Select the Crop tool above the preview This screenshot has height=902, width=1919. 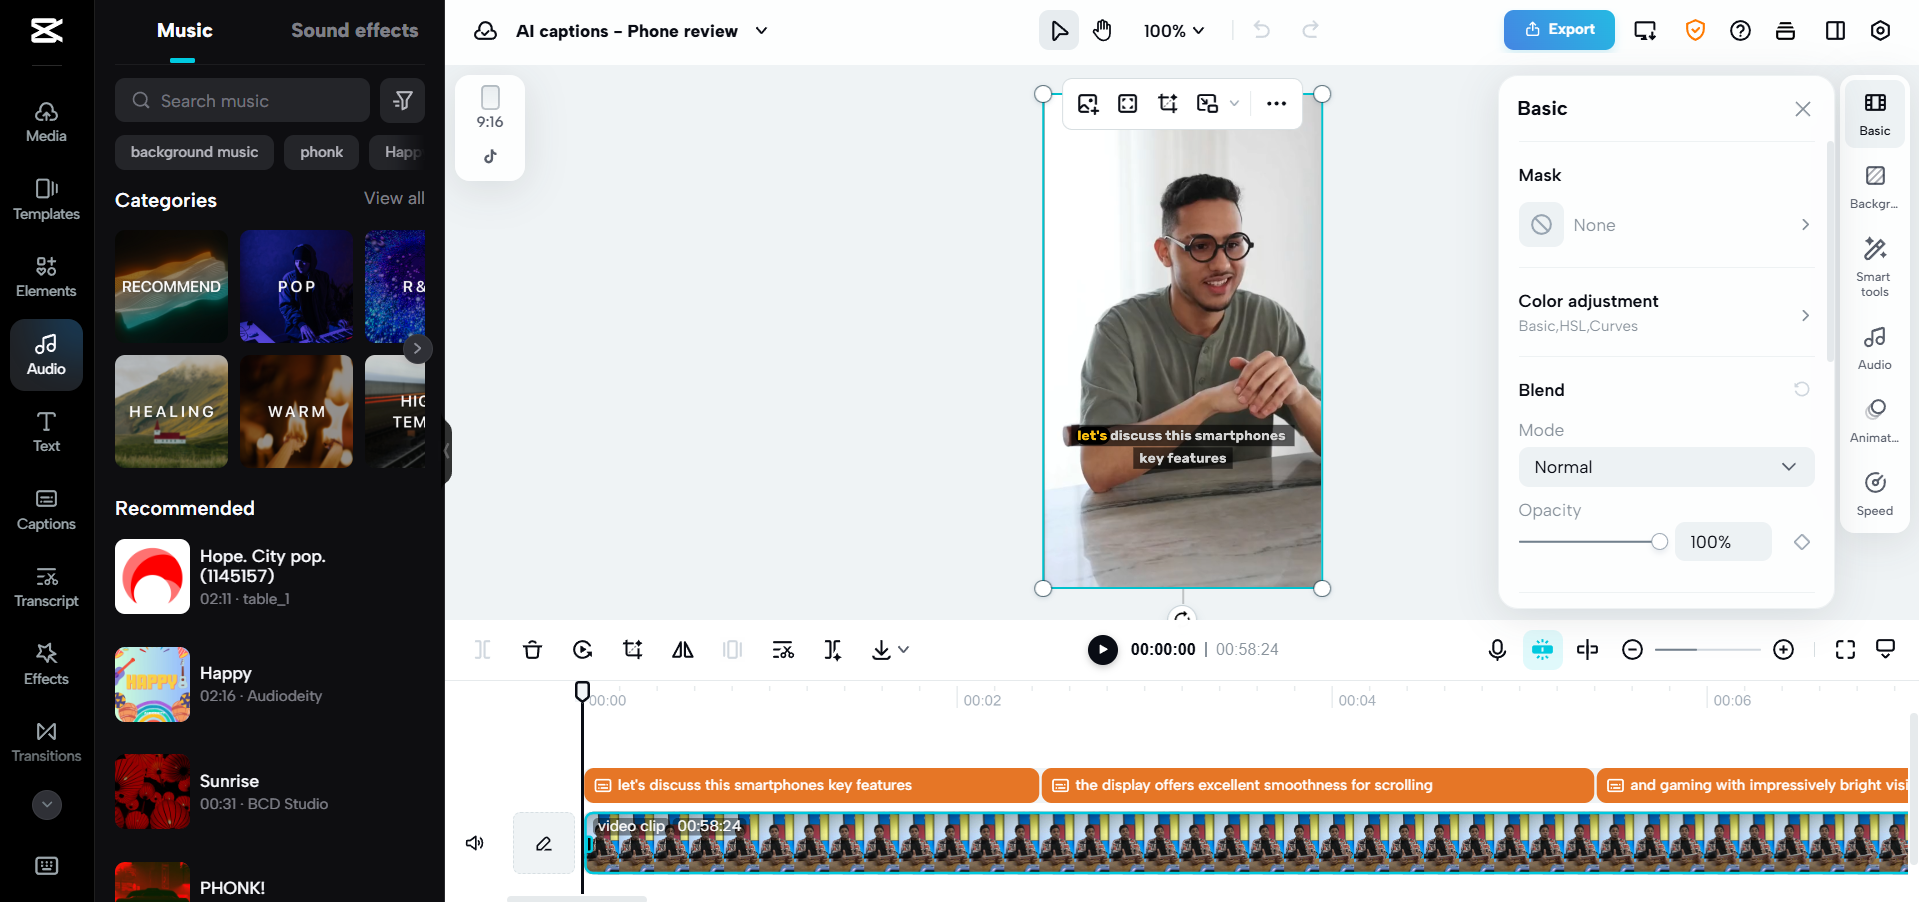1167,103
